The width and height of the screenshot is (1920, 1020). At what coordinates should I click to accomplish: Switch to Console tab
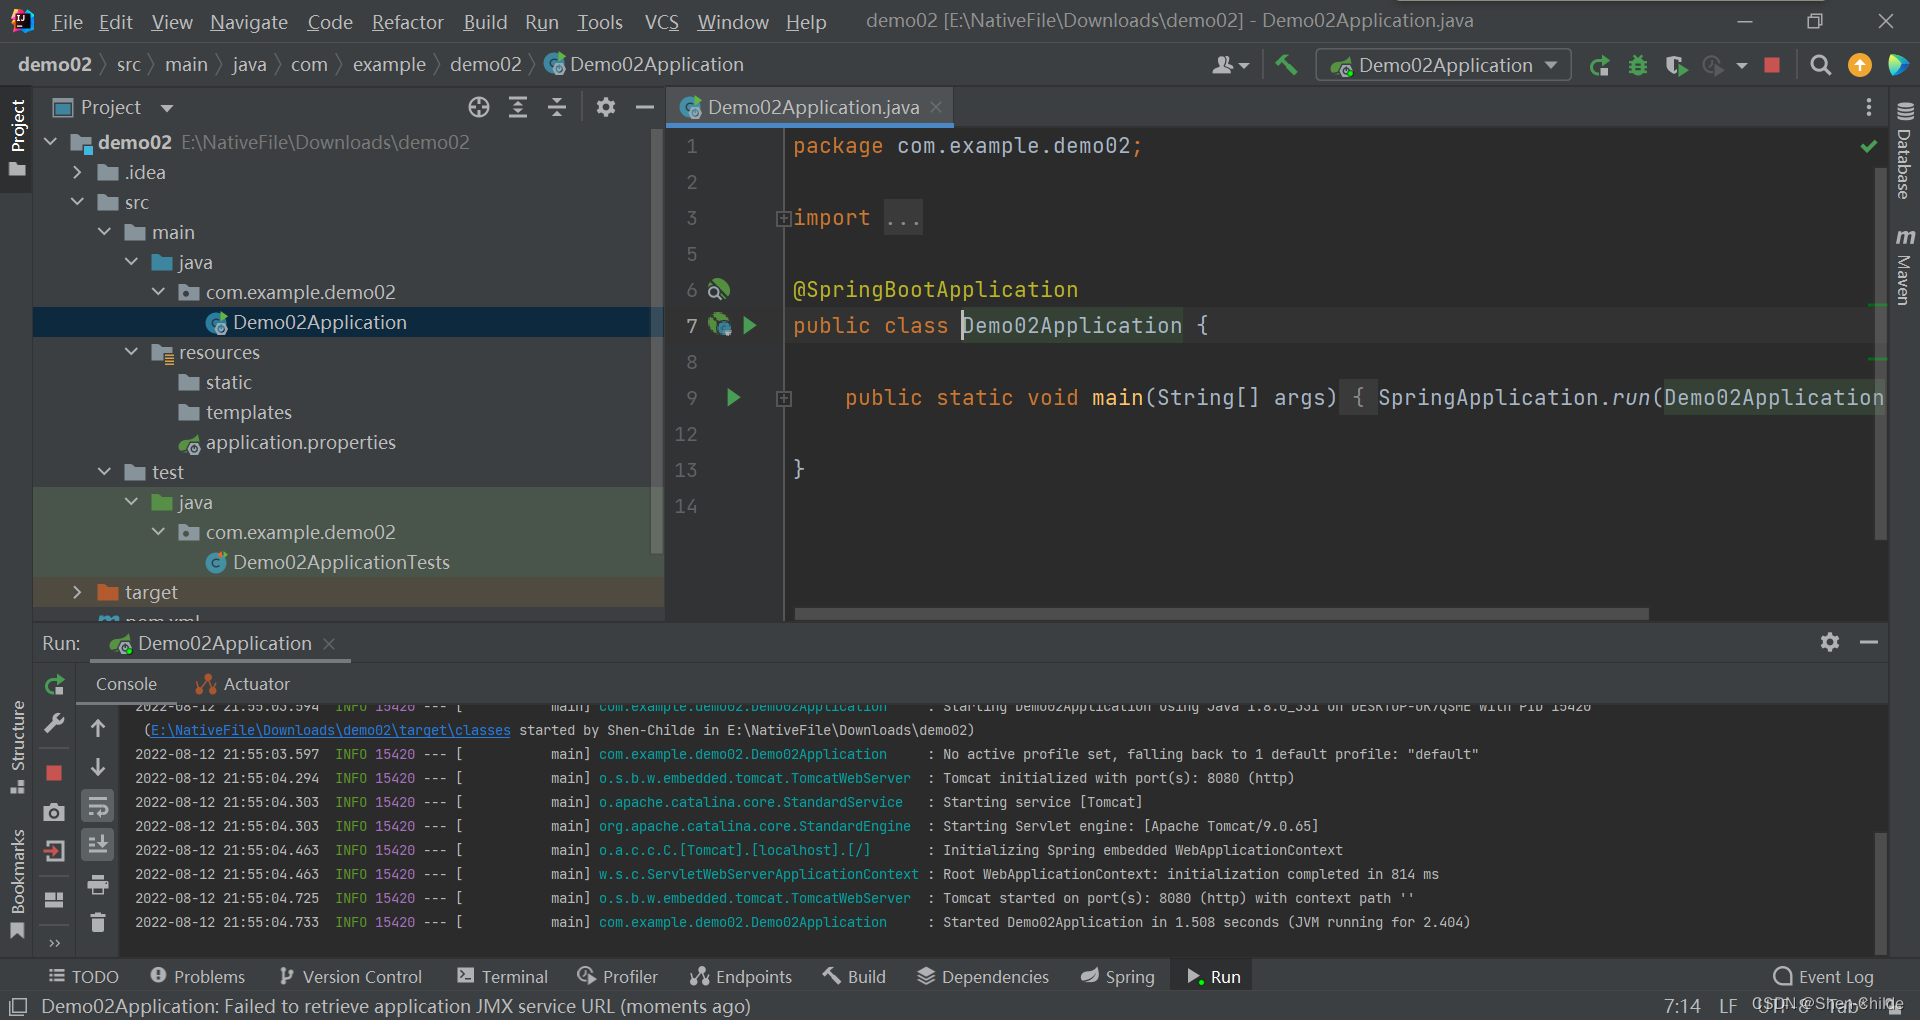tap(126, 684)
